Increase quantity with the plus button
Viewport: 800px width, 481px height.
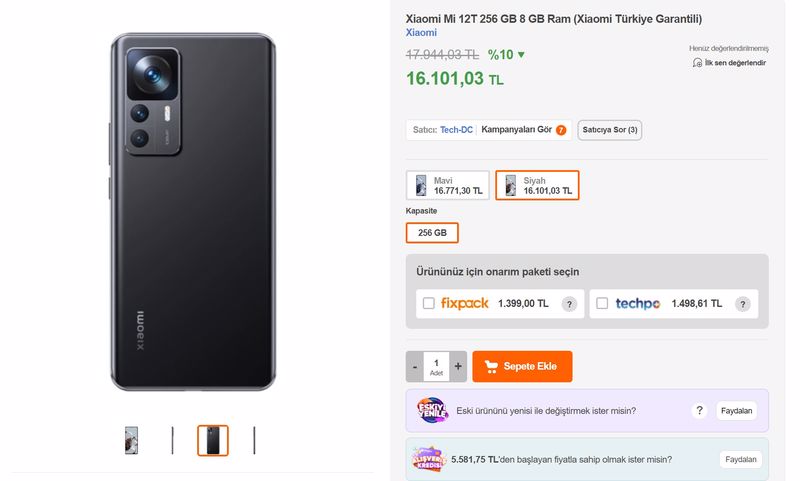tap(458, 366)
